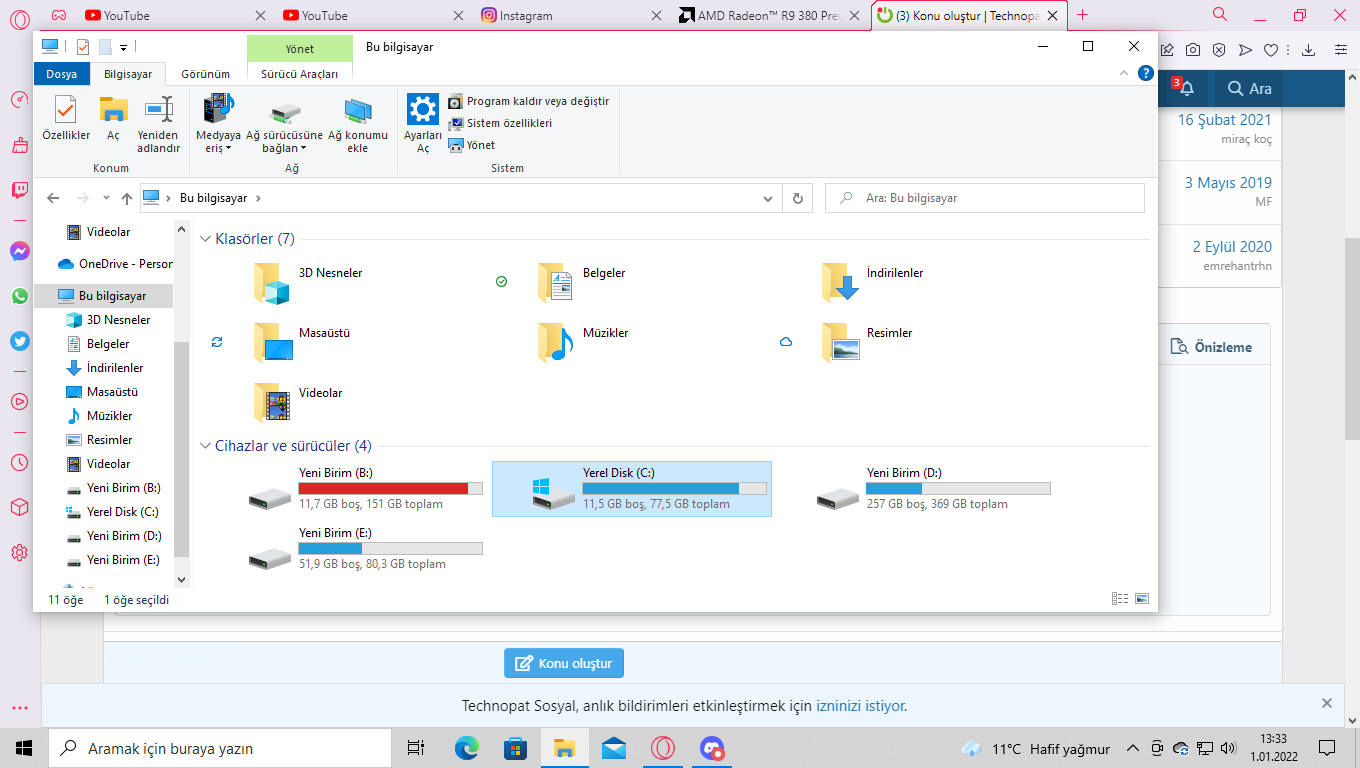1360x768 pixels.
Task: Click the breadcrumb chevron after Bu bilgisayar
Action: (258, 198)
